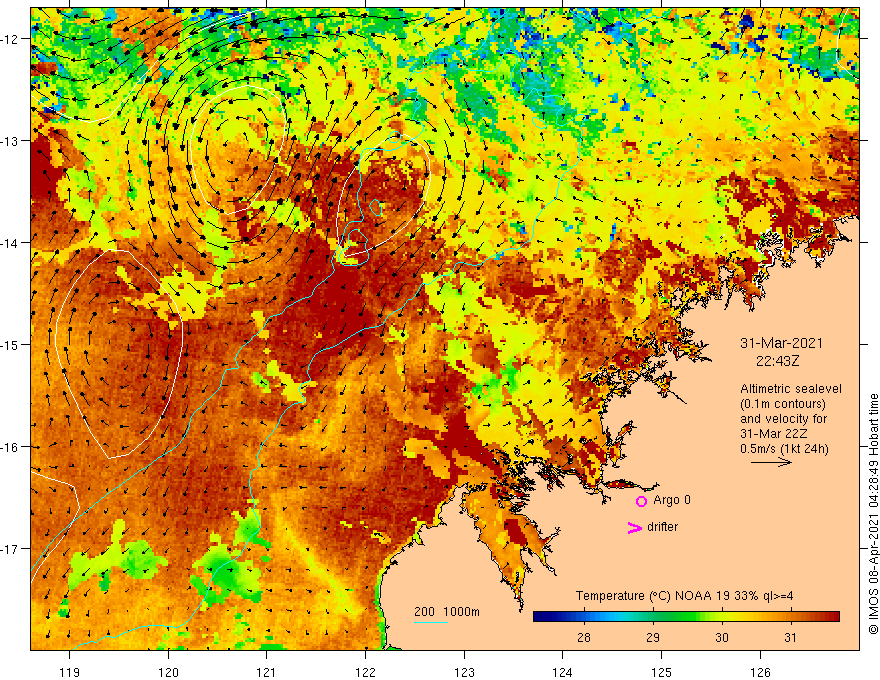Click the Argo 0 legend label
880x680 pixels.
[x=672, y=500]
